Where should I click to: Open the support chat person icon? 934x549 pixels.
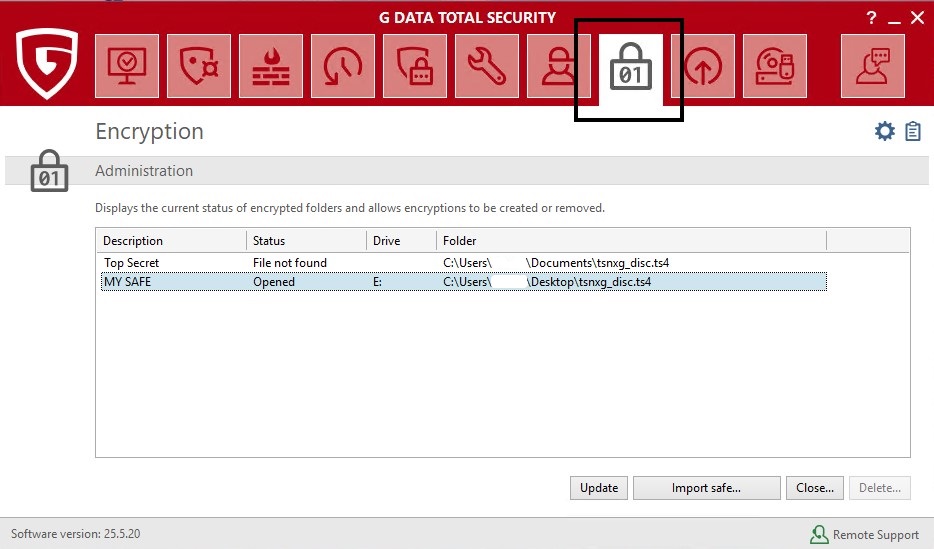coord(873,65)
